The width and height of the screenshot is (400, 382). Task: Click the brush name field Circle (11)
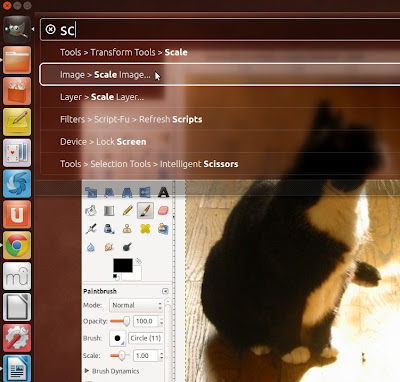(146, 338)
